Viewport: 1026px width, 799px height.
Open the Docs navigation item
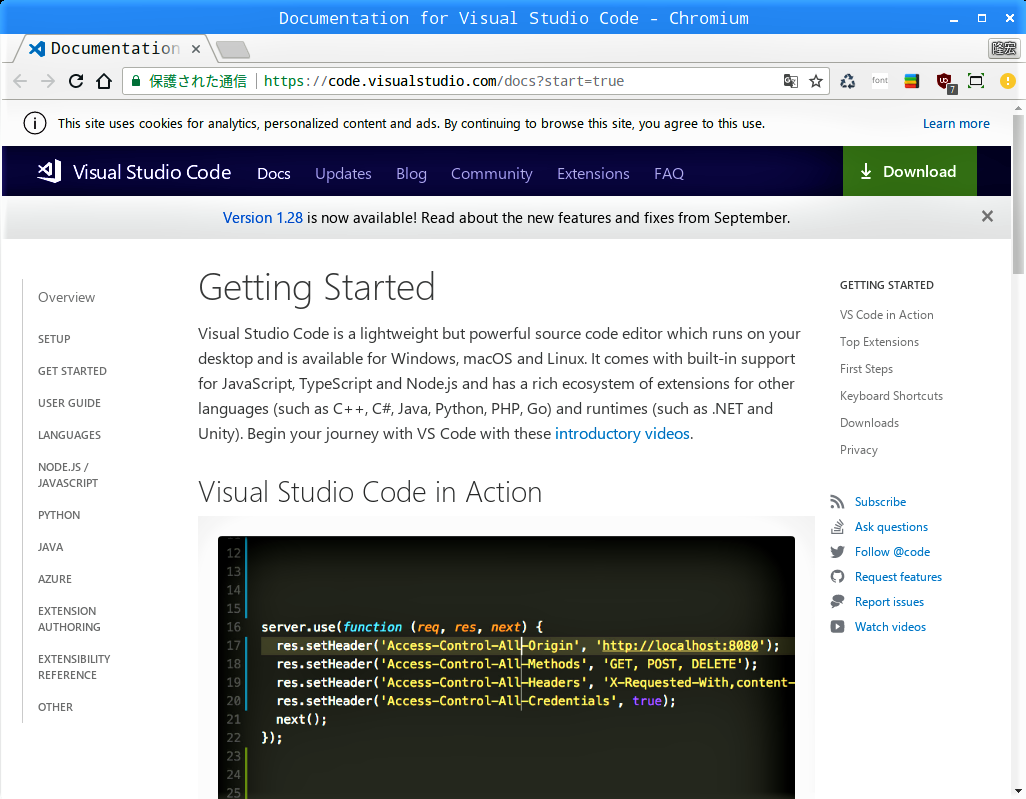pyautogui.click(x=274, y=173)
